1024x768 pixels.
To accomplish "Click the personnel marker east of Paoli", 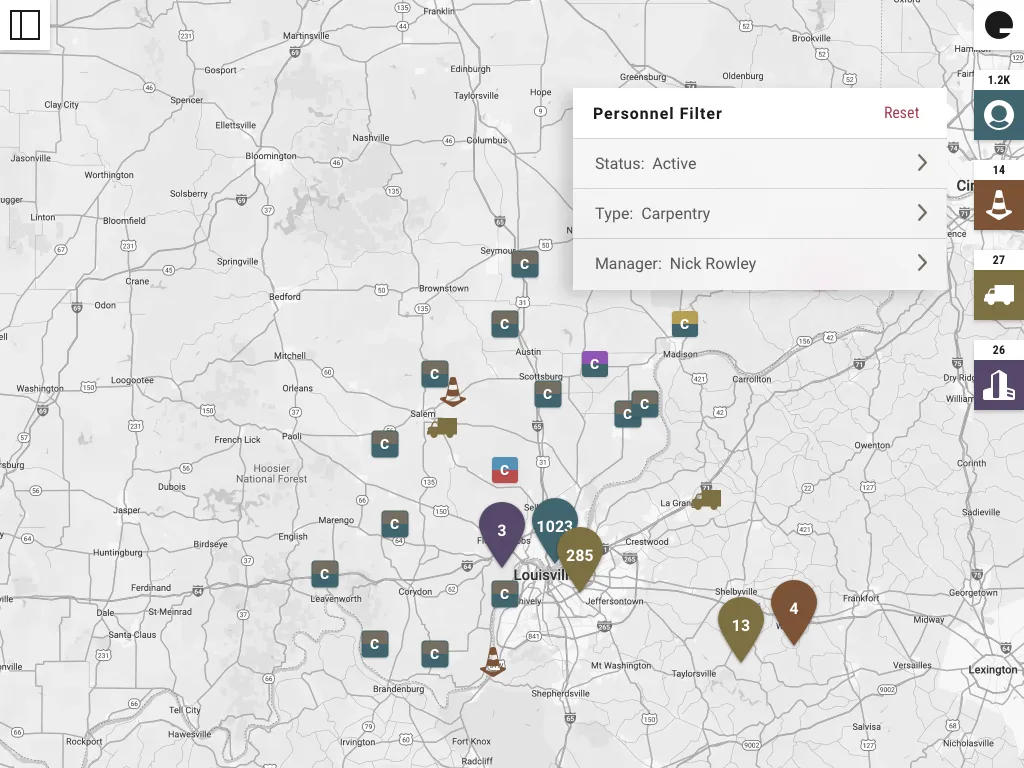I will click(385, 444).
